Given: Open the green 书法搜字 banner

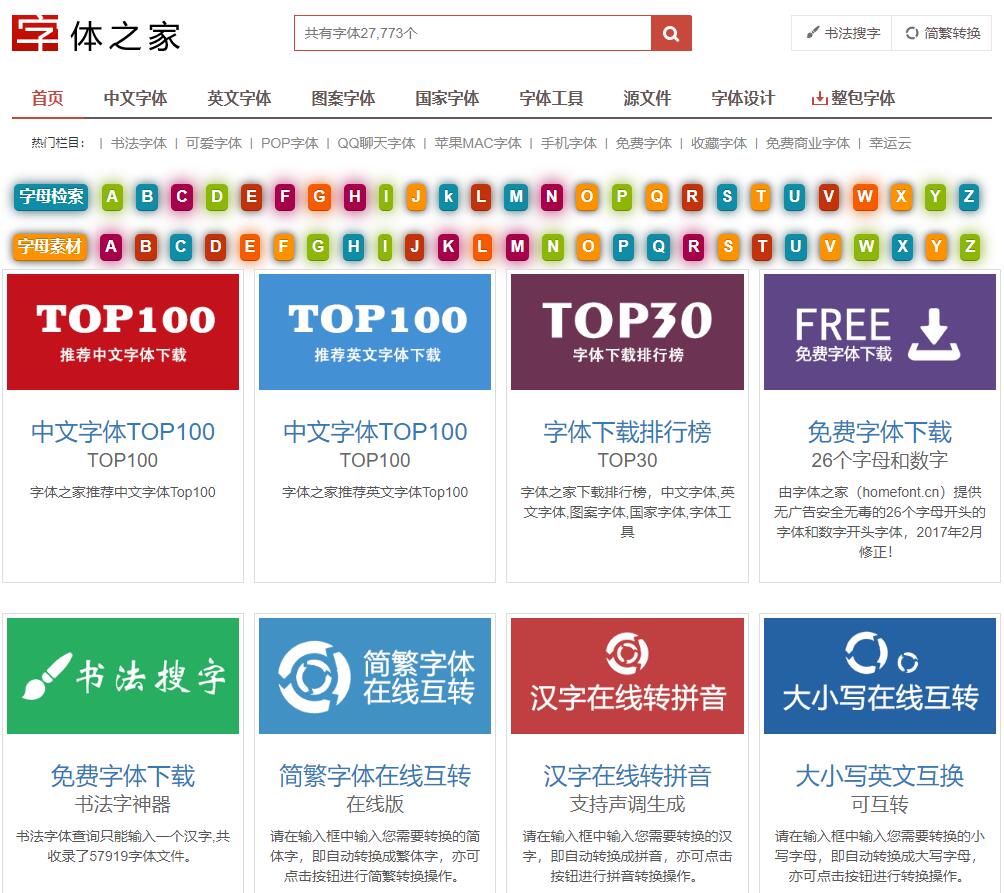Looking at the screenshot, I should [x=123, y=675].
